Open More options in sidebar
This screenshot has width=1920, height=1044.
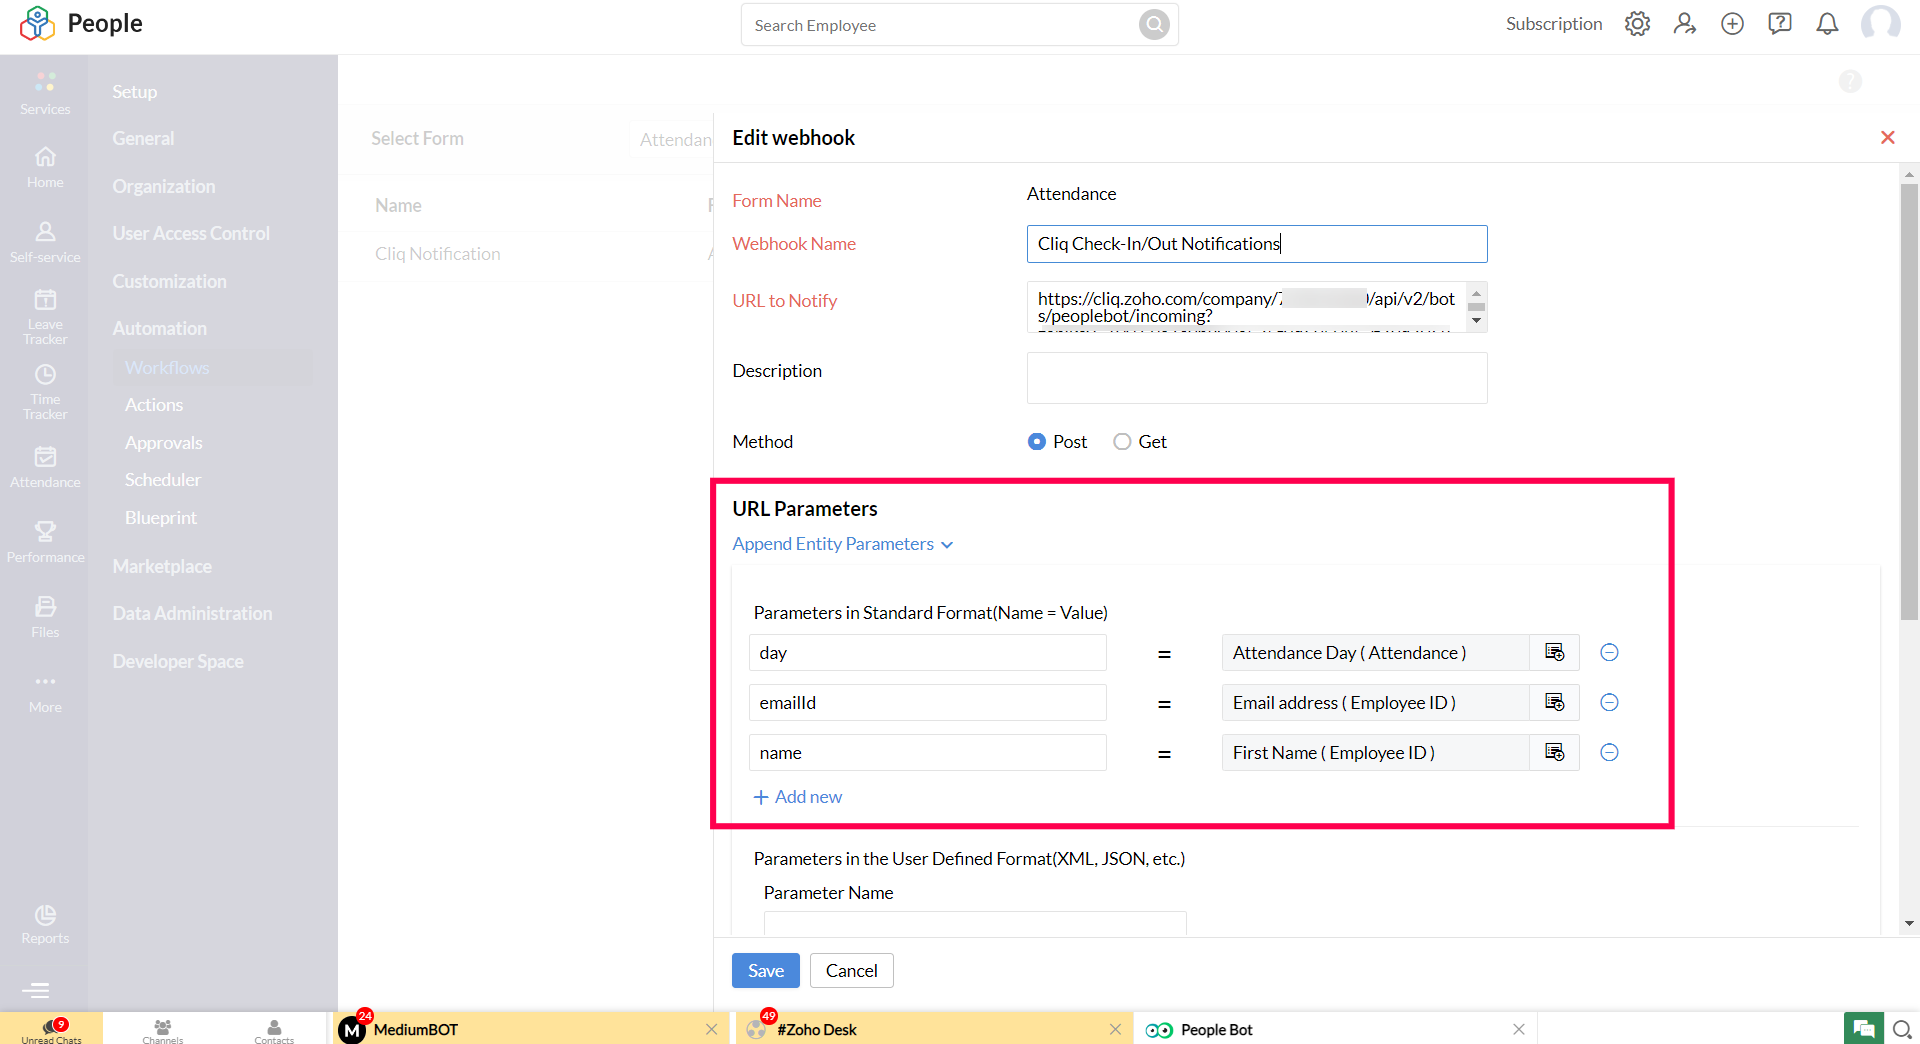[x=45, y=693]
